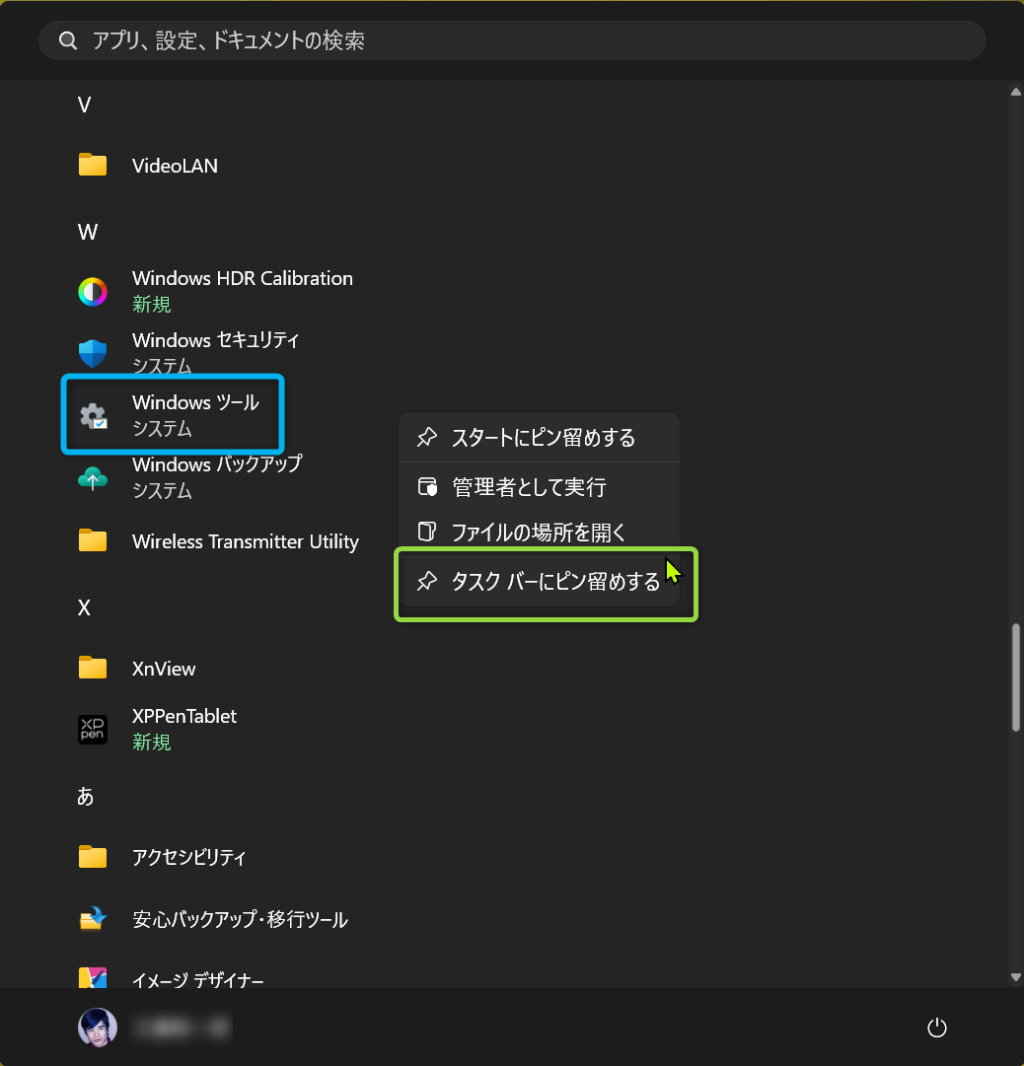Open the Windows バックアップ cloud icon

(93, 478)
